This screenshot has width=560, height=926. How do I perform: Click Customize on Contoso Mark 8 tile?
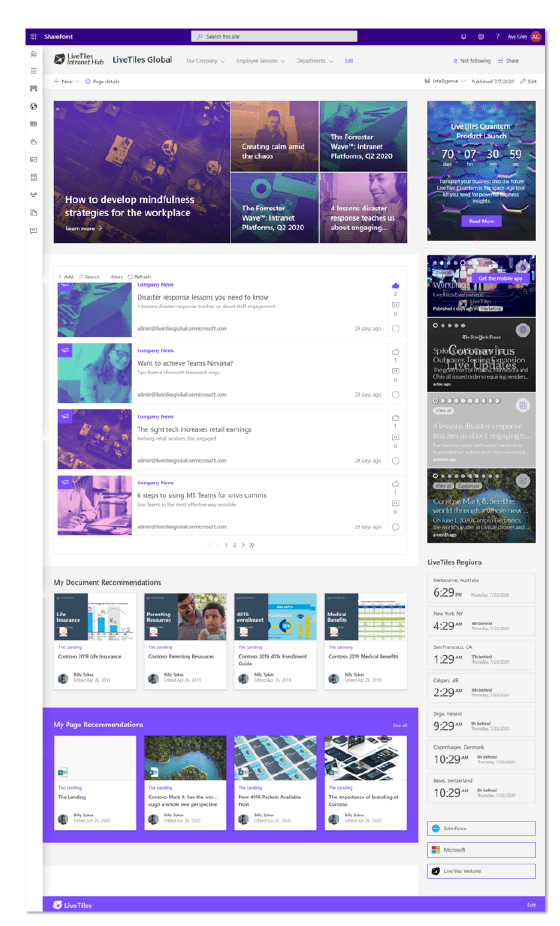pyautogui.click(x=469, y=485)
